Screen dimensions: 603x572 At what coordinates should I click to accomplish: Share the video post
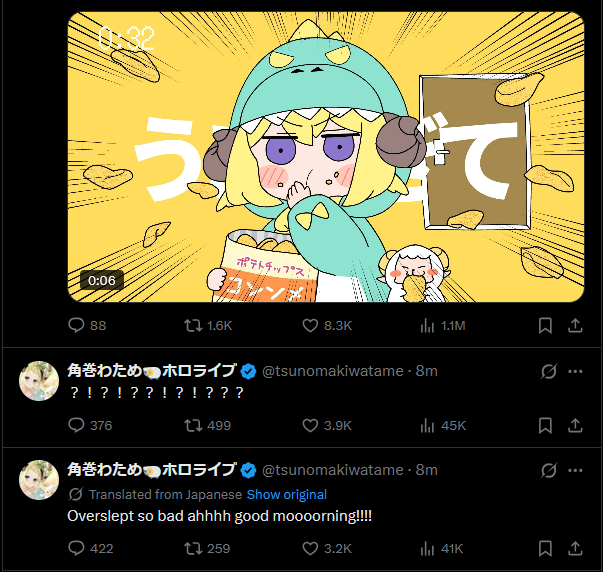tap(575, 325)
